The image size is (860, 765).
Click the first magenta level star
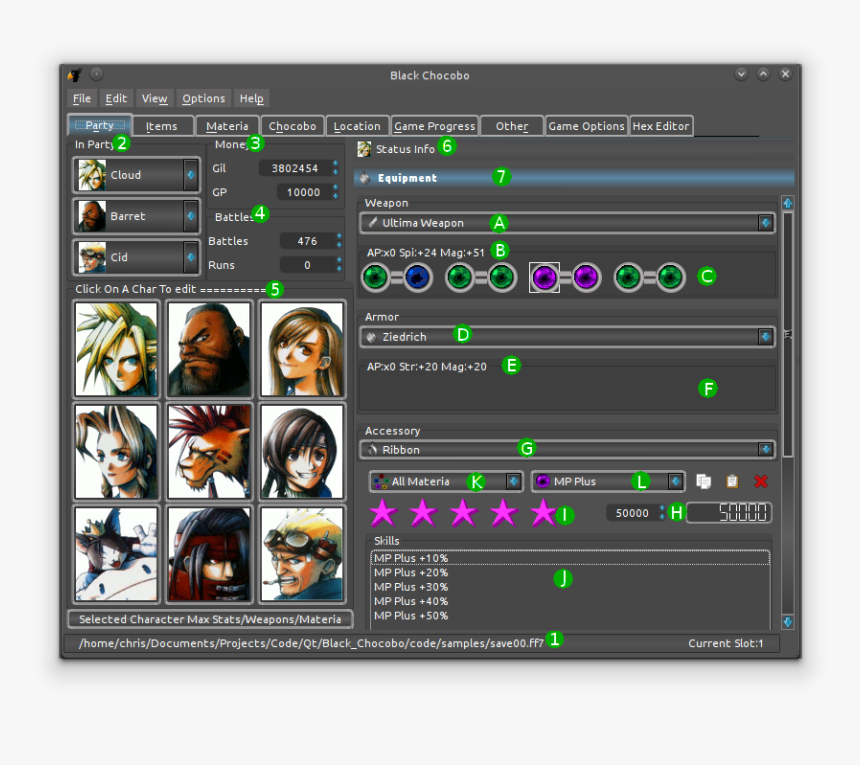pos(383,513)
